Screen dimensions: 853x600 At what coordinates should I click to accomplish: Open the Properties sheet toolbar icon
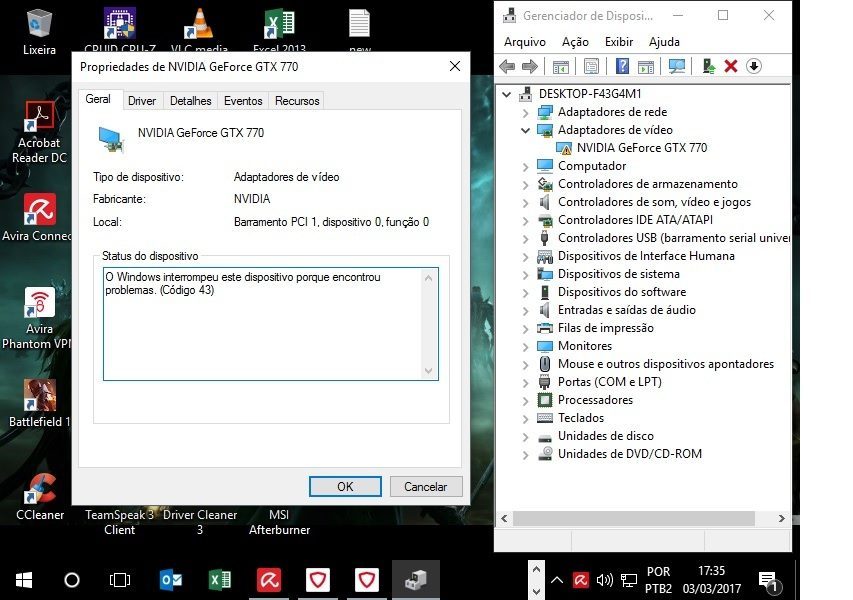tap(591, 66)
